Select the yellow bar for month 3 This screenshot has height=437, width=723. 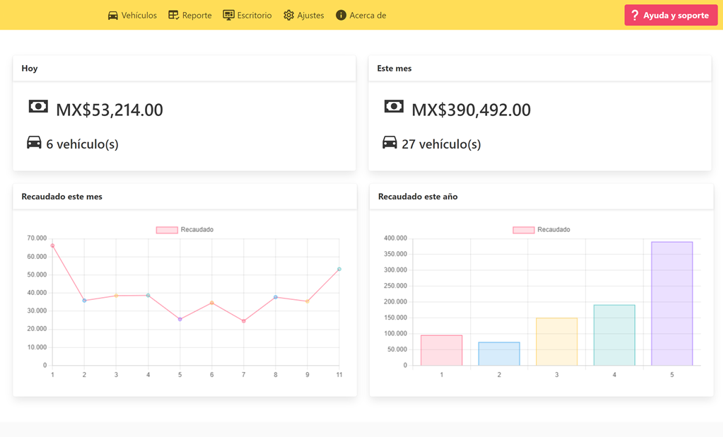pos(557,342)
